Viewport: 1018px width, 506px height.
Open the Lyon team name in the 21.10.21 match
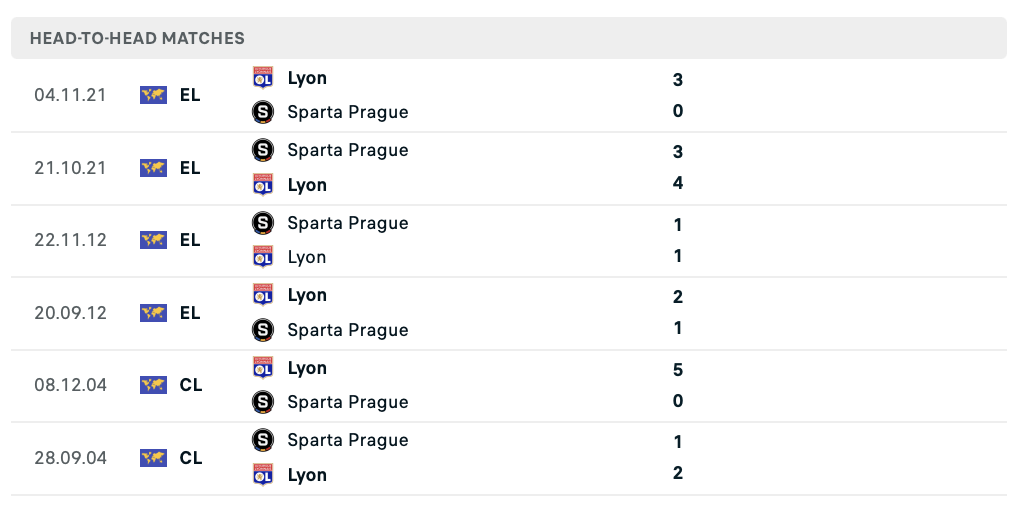pyautogui.click(x=307, y=185)
